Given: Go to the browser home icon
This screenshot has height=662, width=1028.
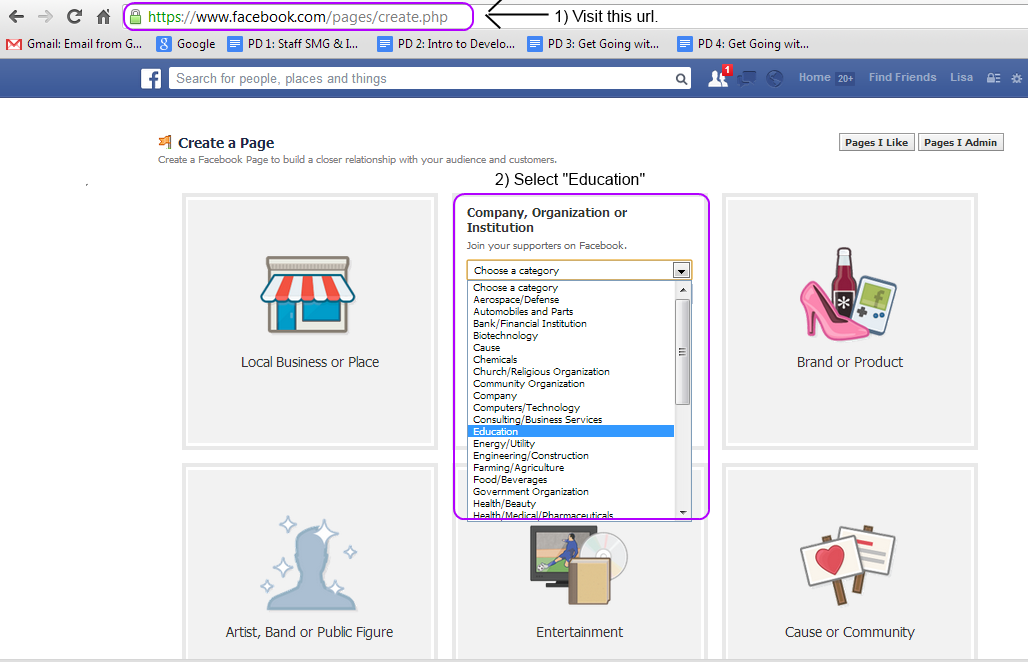Looking at the screenshot, I should tap(103, 16).
